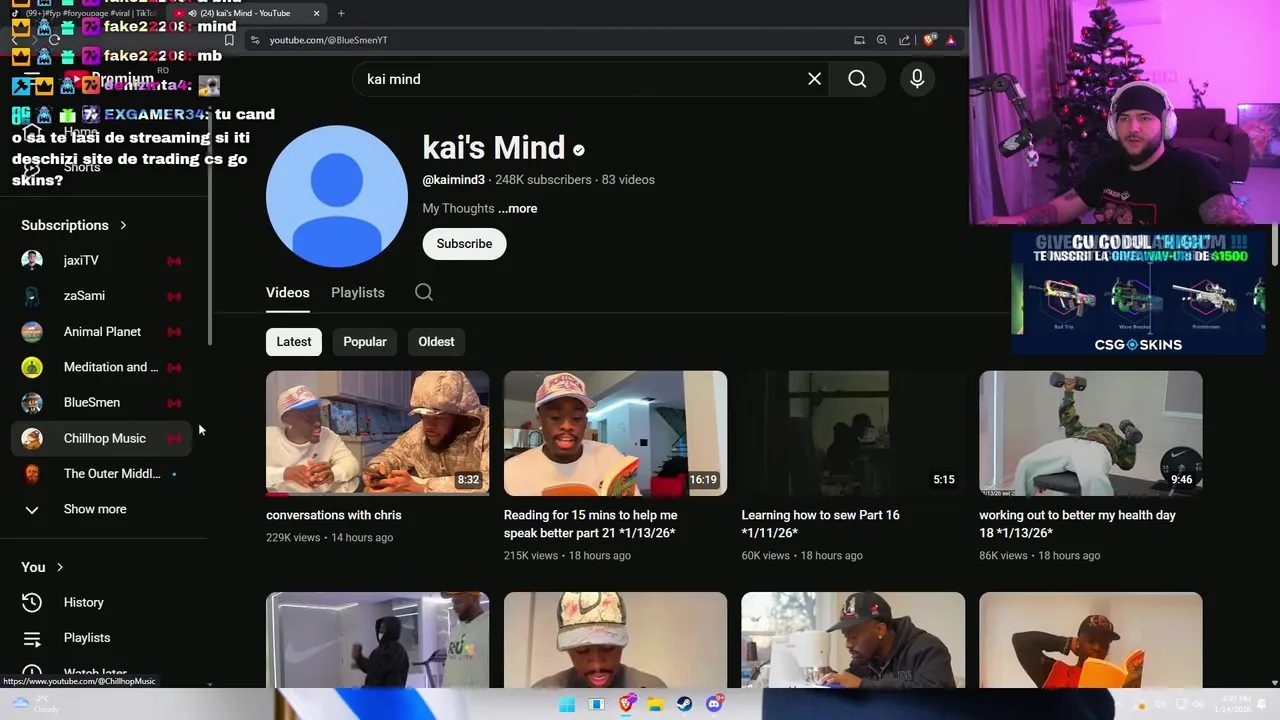The image size is (1280, 720).
Task: Click the weather widget on the taskbar
Action: point(35,704)
